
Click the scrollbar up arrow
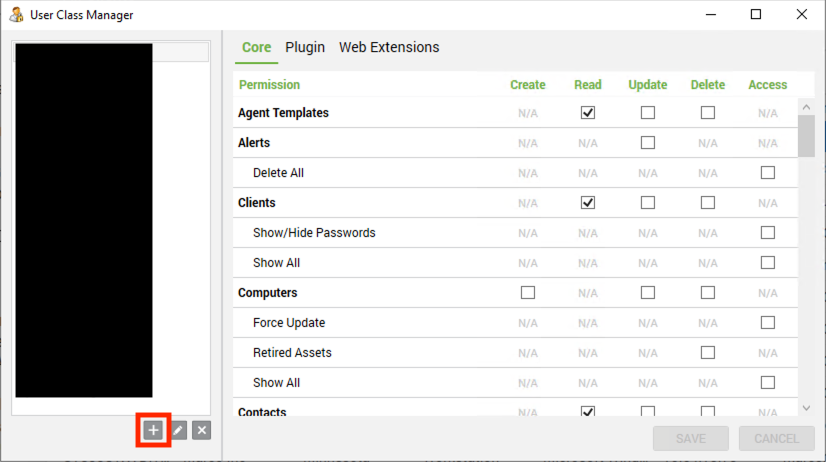click(806, 107)
